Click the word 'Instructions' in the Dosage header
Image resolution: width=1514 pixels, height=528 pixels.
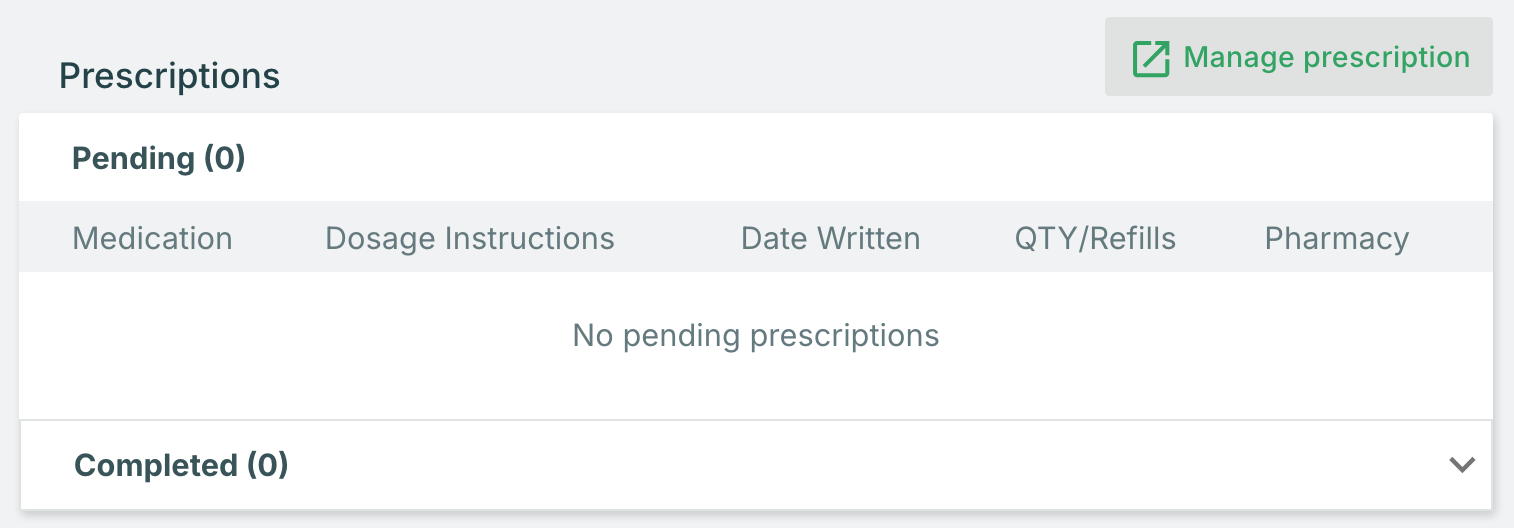tap(529, 238)
